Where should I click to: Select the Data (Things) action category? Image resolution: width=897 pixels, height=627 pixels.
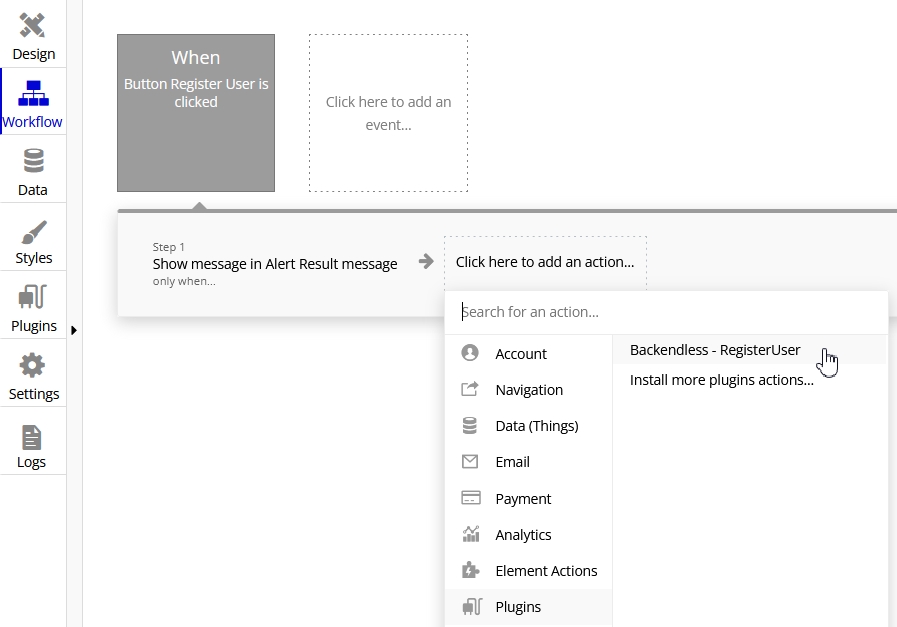point(529,426)
